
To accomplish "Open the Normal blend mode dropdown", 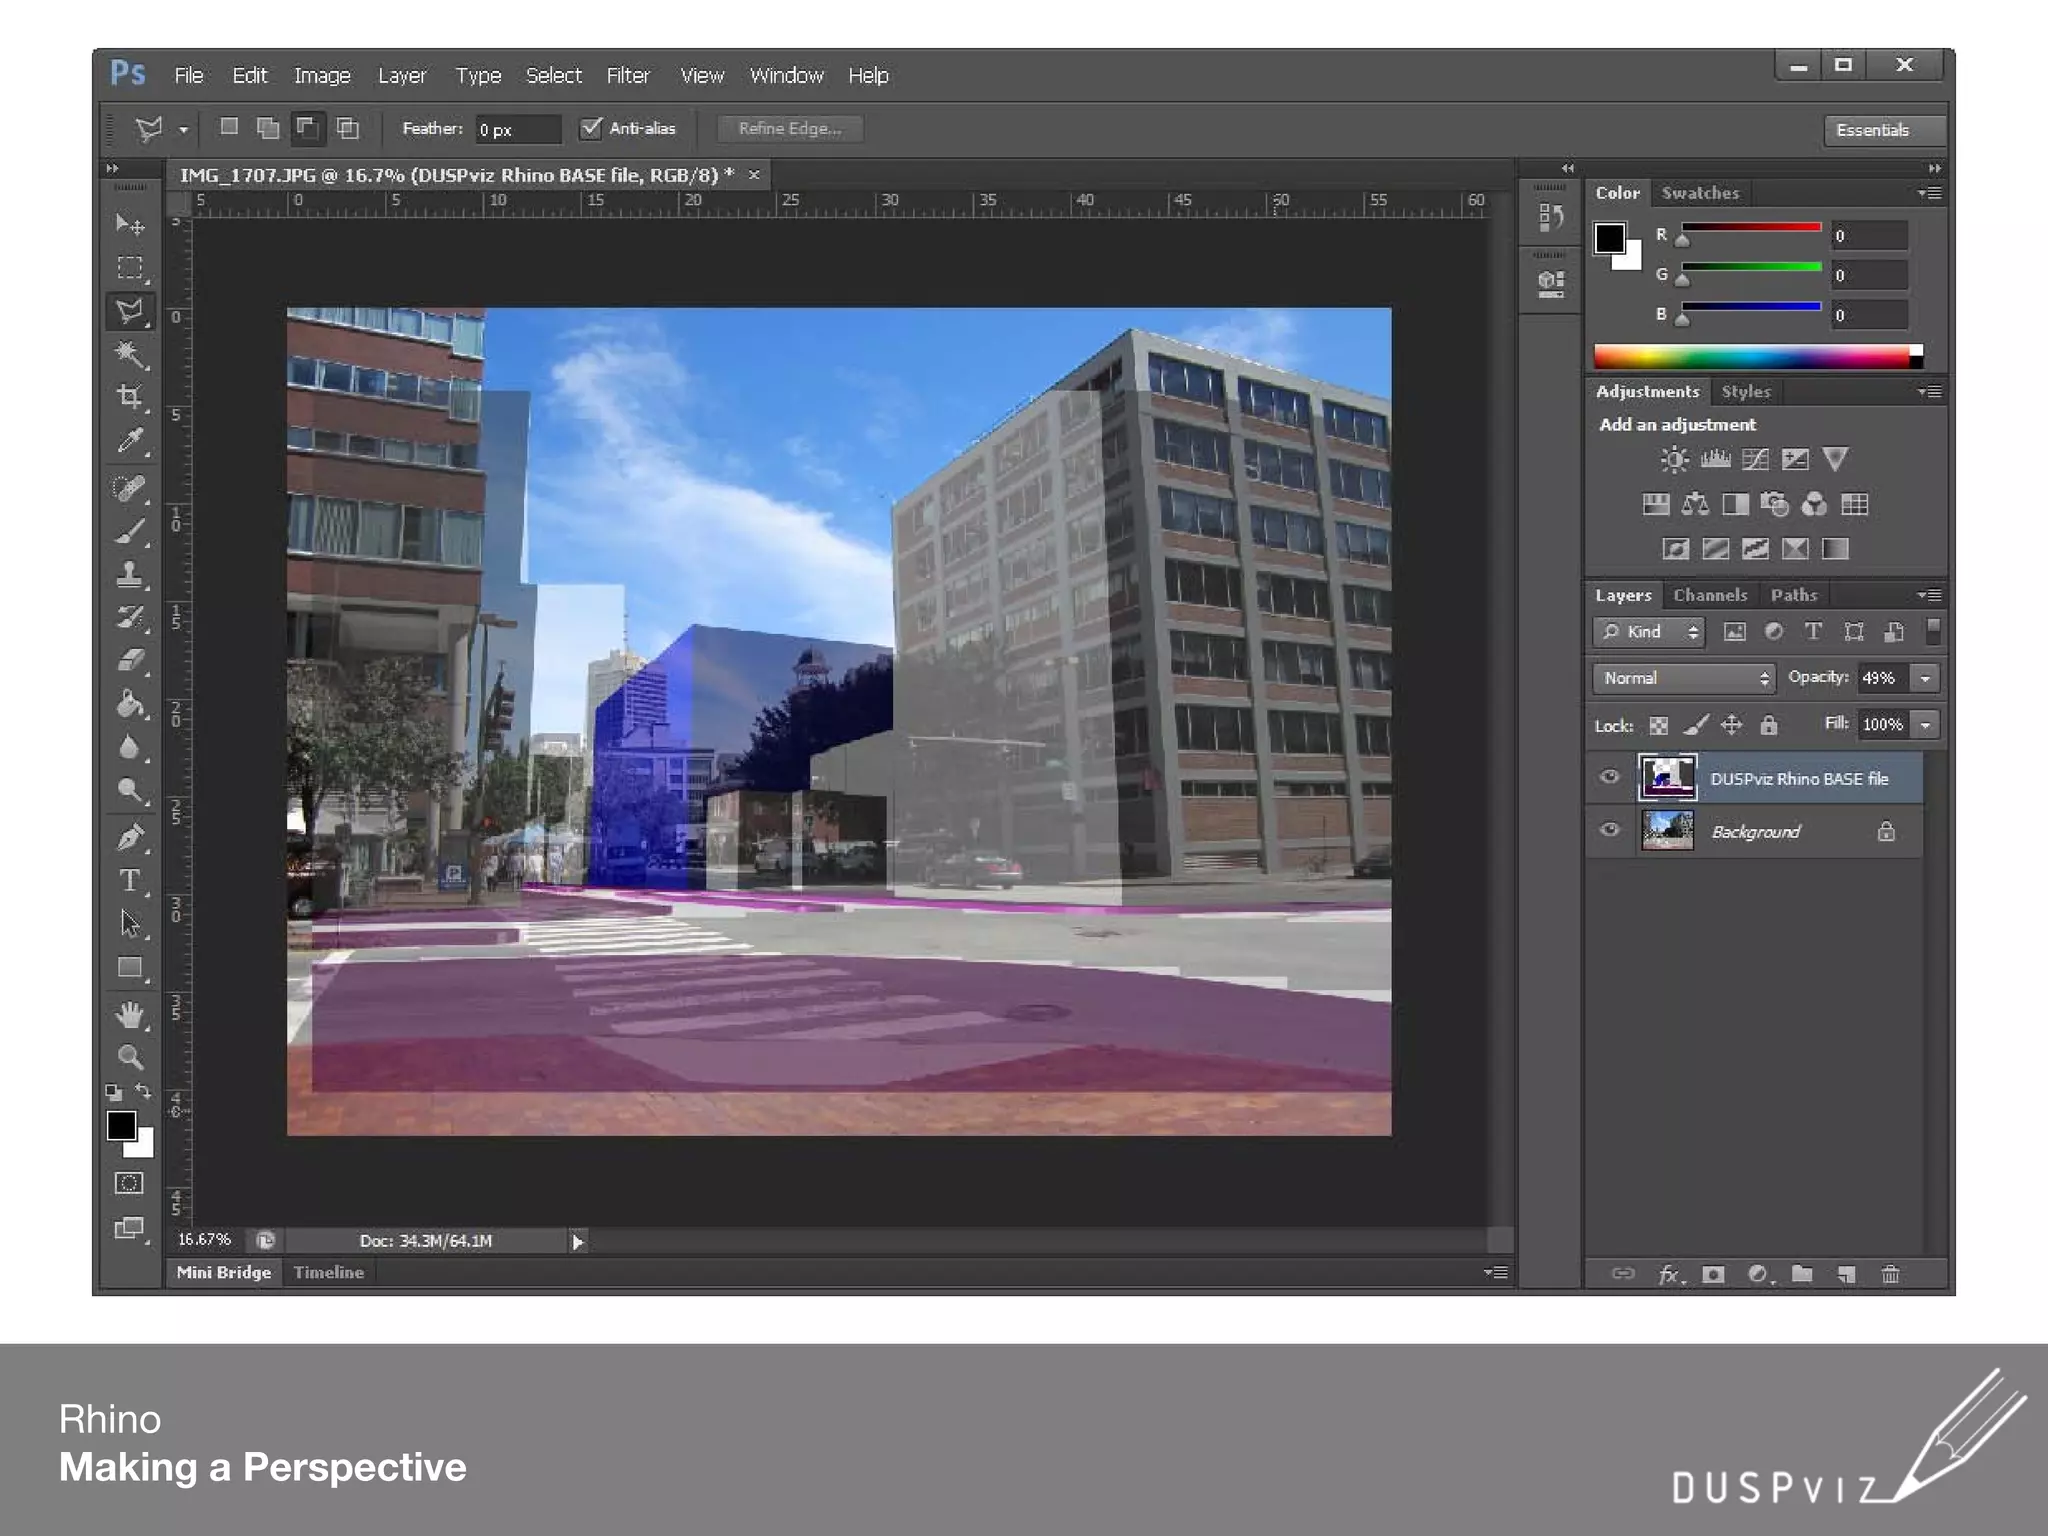I will tap(1684, 678).
